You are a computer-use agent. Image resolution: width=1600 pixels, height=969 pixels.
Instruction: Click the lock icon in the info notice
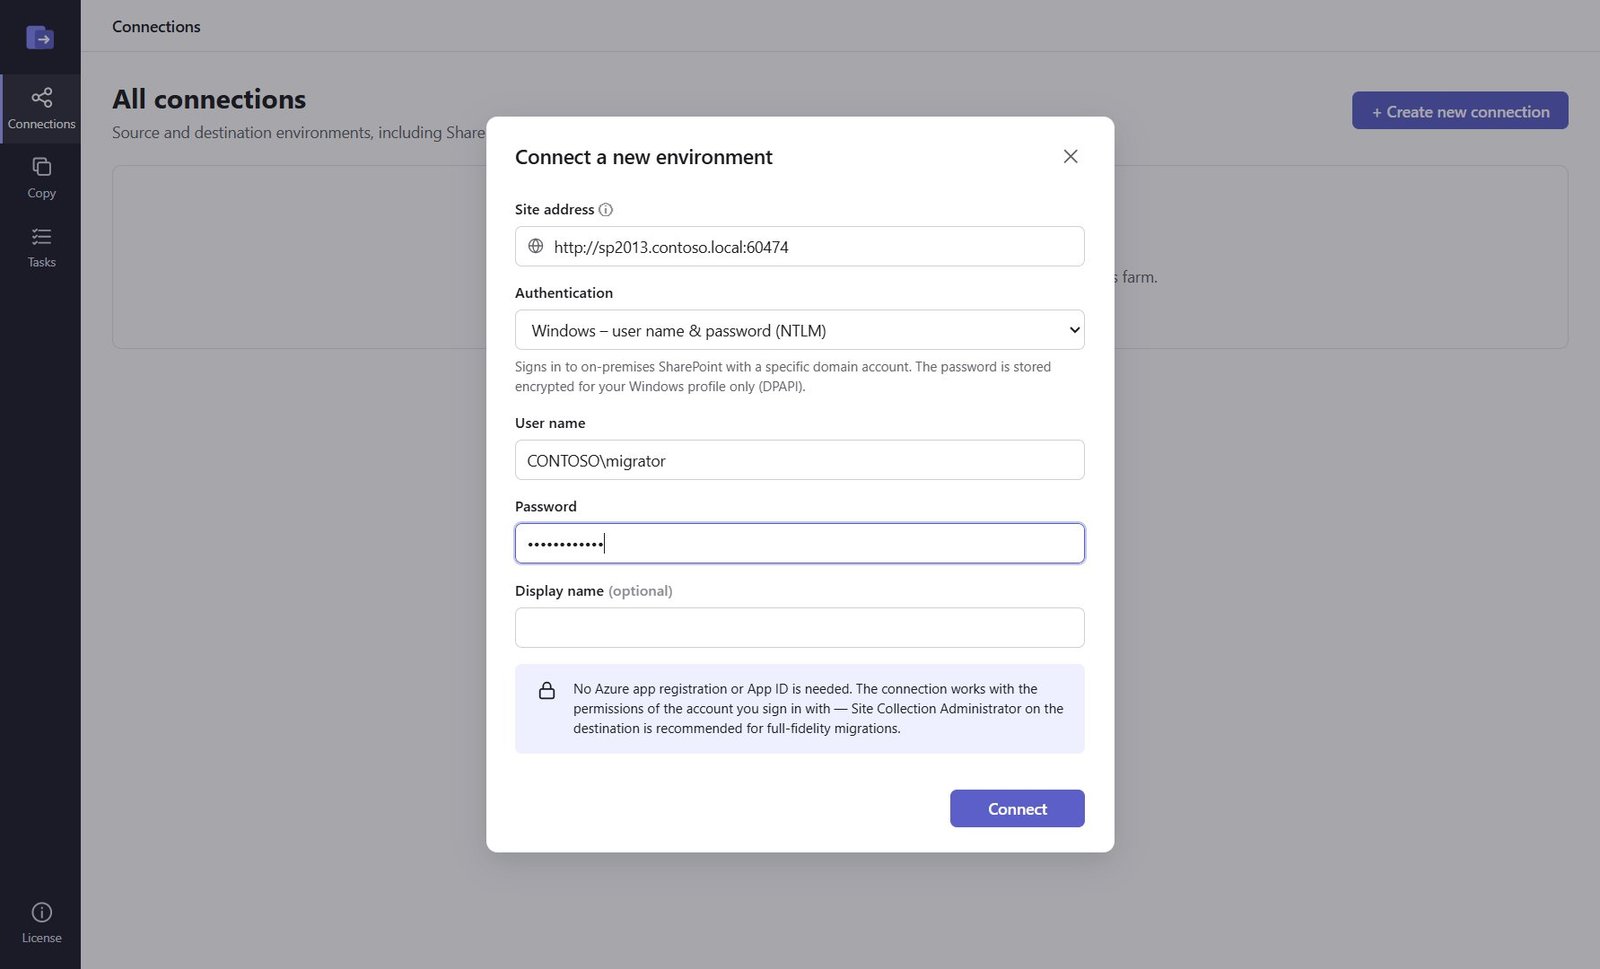point(547,691)
